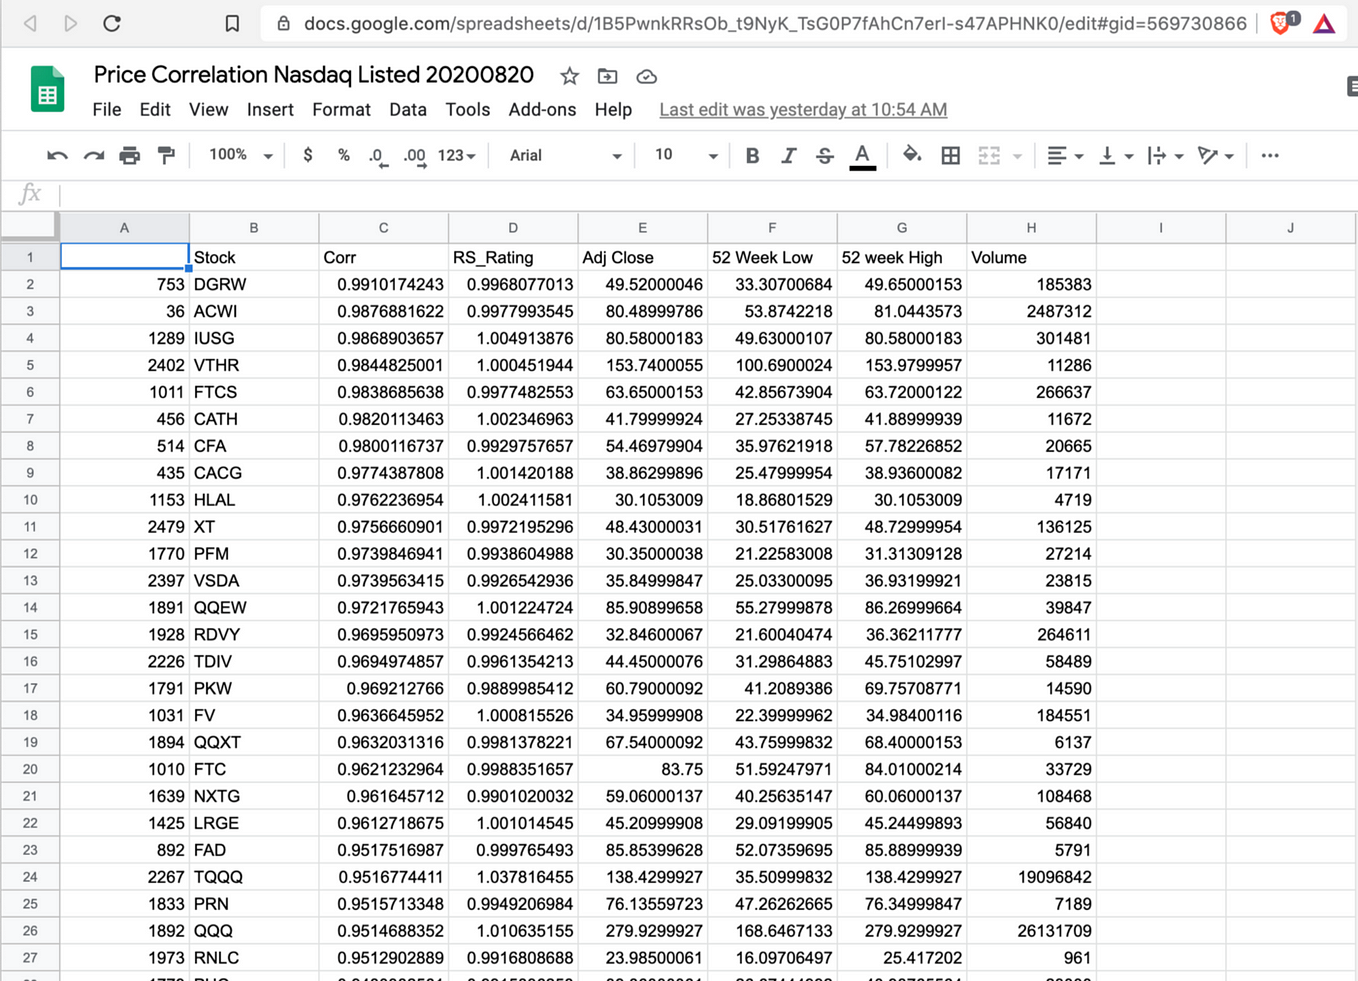The width and height of the screenshot is (1358, 981).
Task: Select row 10 header
Action: click(30, 500)
